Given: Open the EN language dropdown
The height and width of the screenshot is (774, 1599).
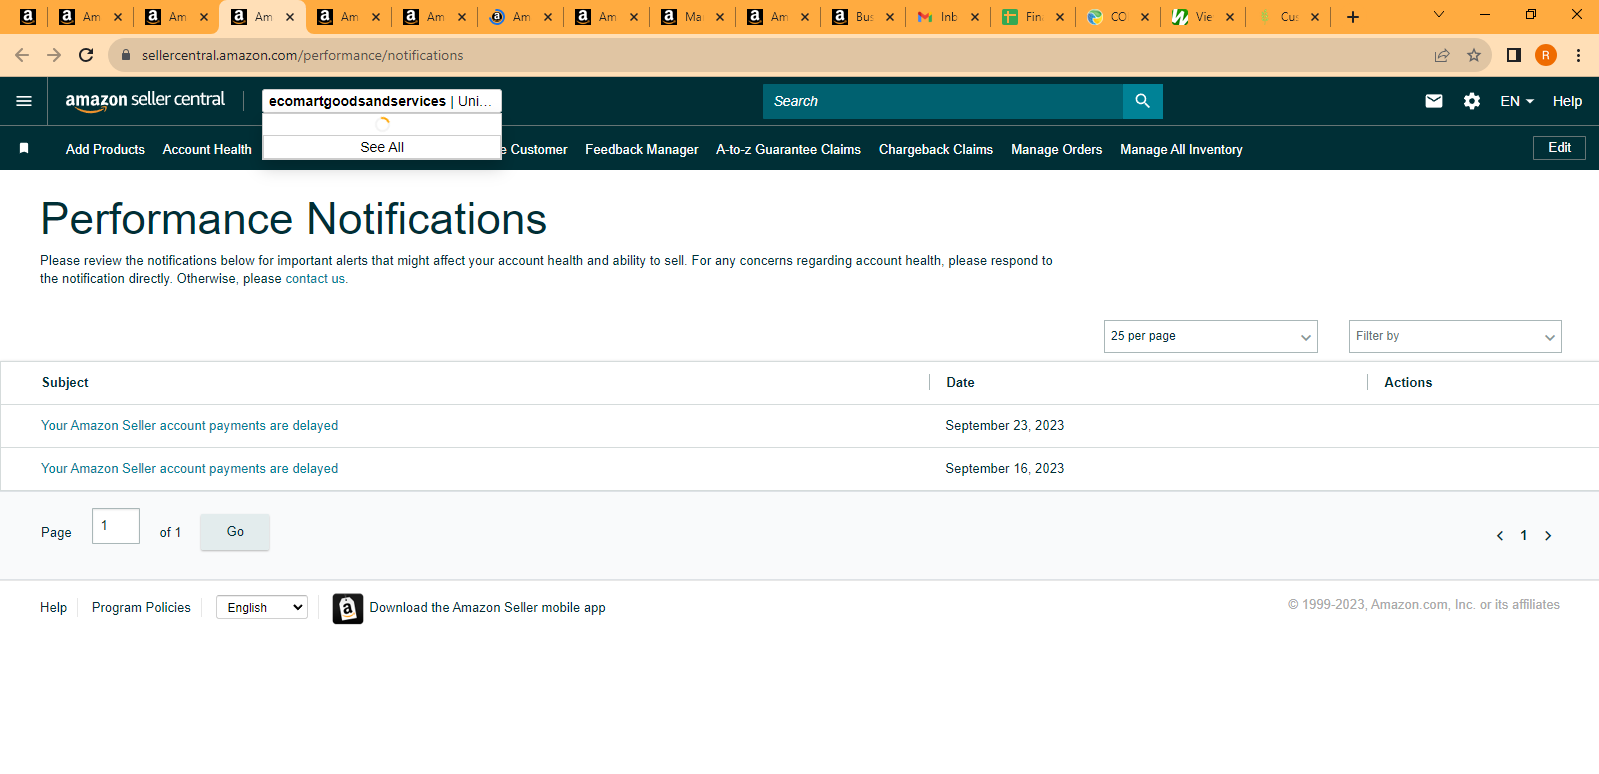Looking at the screenshot, I should click(x=1517, y=101).
